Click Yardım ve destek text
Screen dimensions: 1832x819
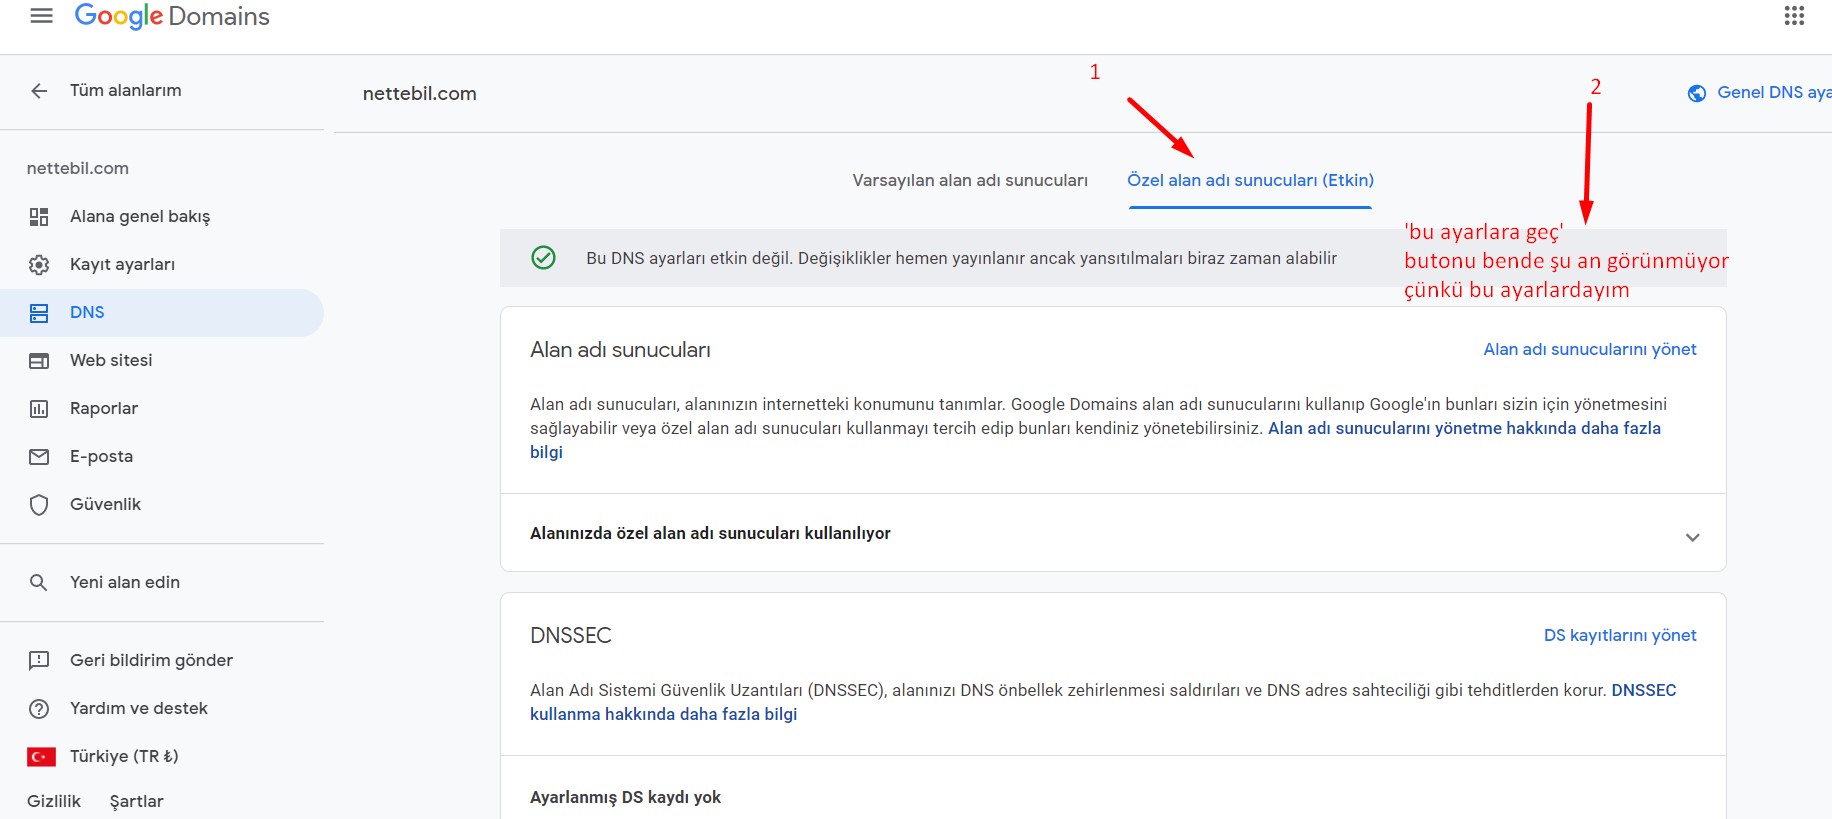pos(139,708)
